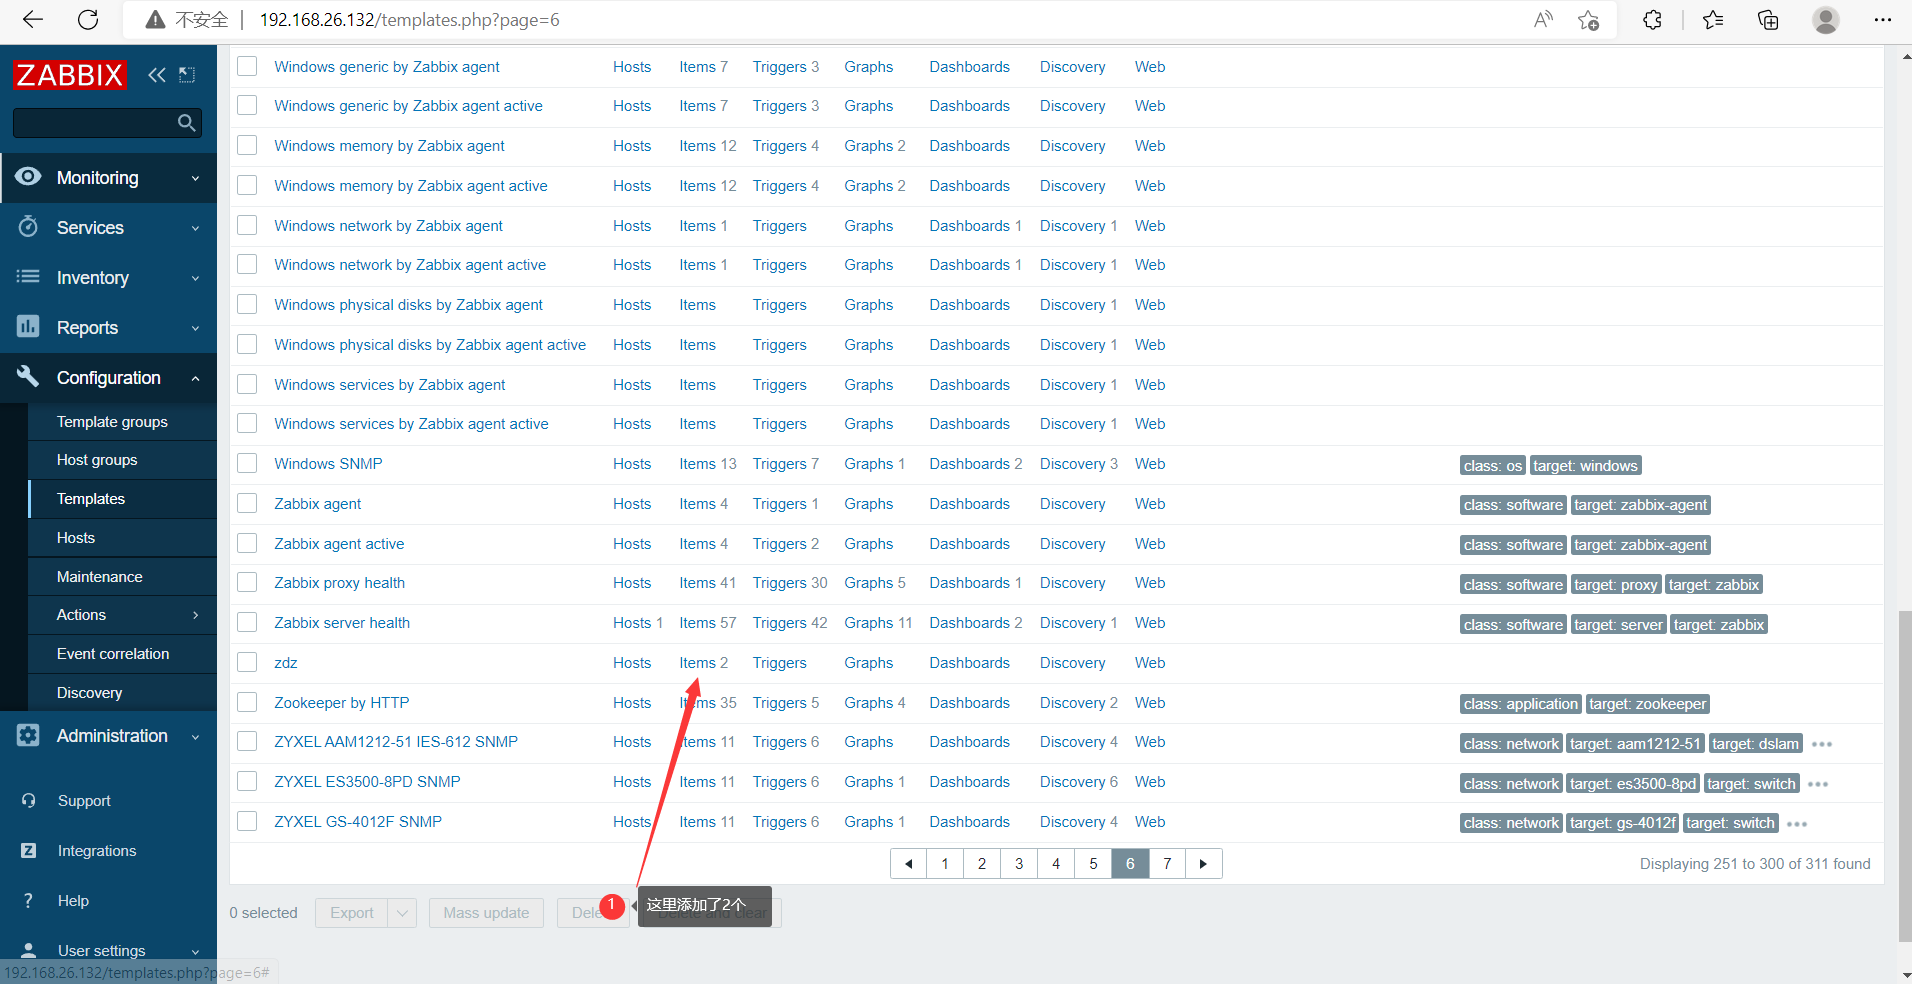Select the zdz template checkbox
The width and height of the screenshot is (1912, 984).
pos(247,663)
